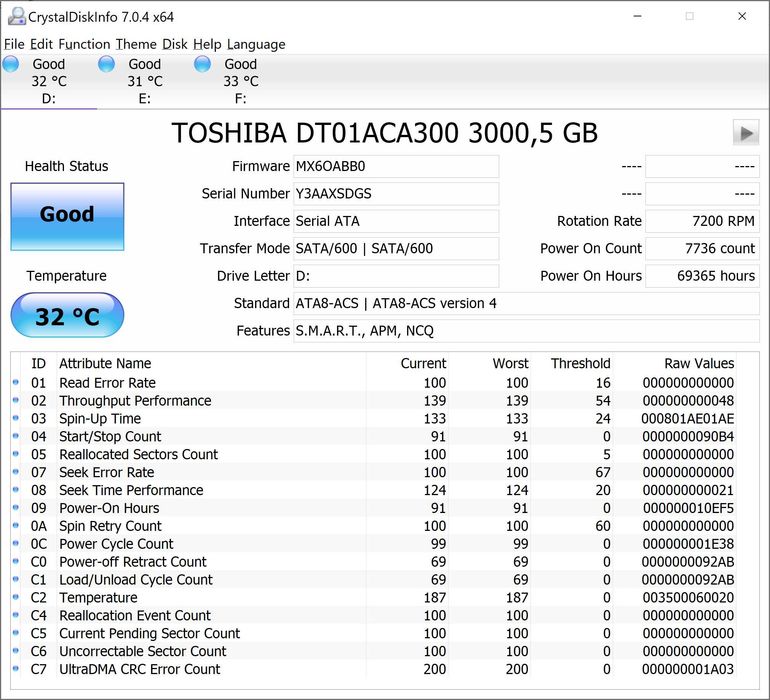Open the Function menu

point(84,44)
